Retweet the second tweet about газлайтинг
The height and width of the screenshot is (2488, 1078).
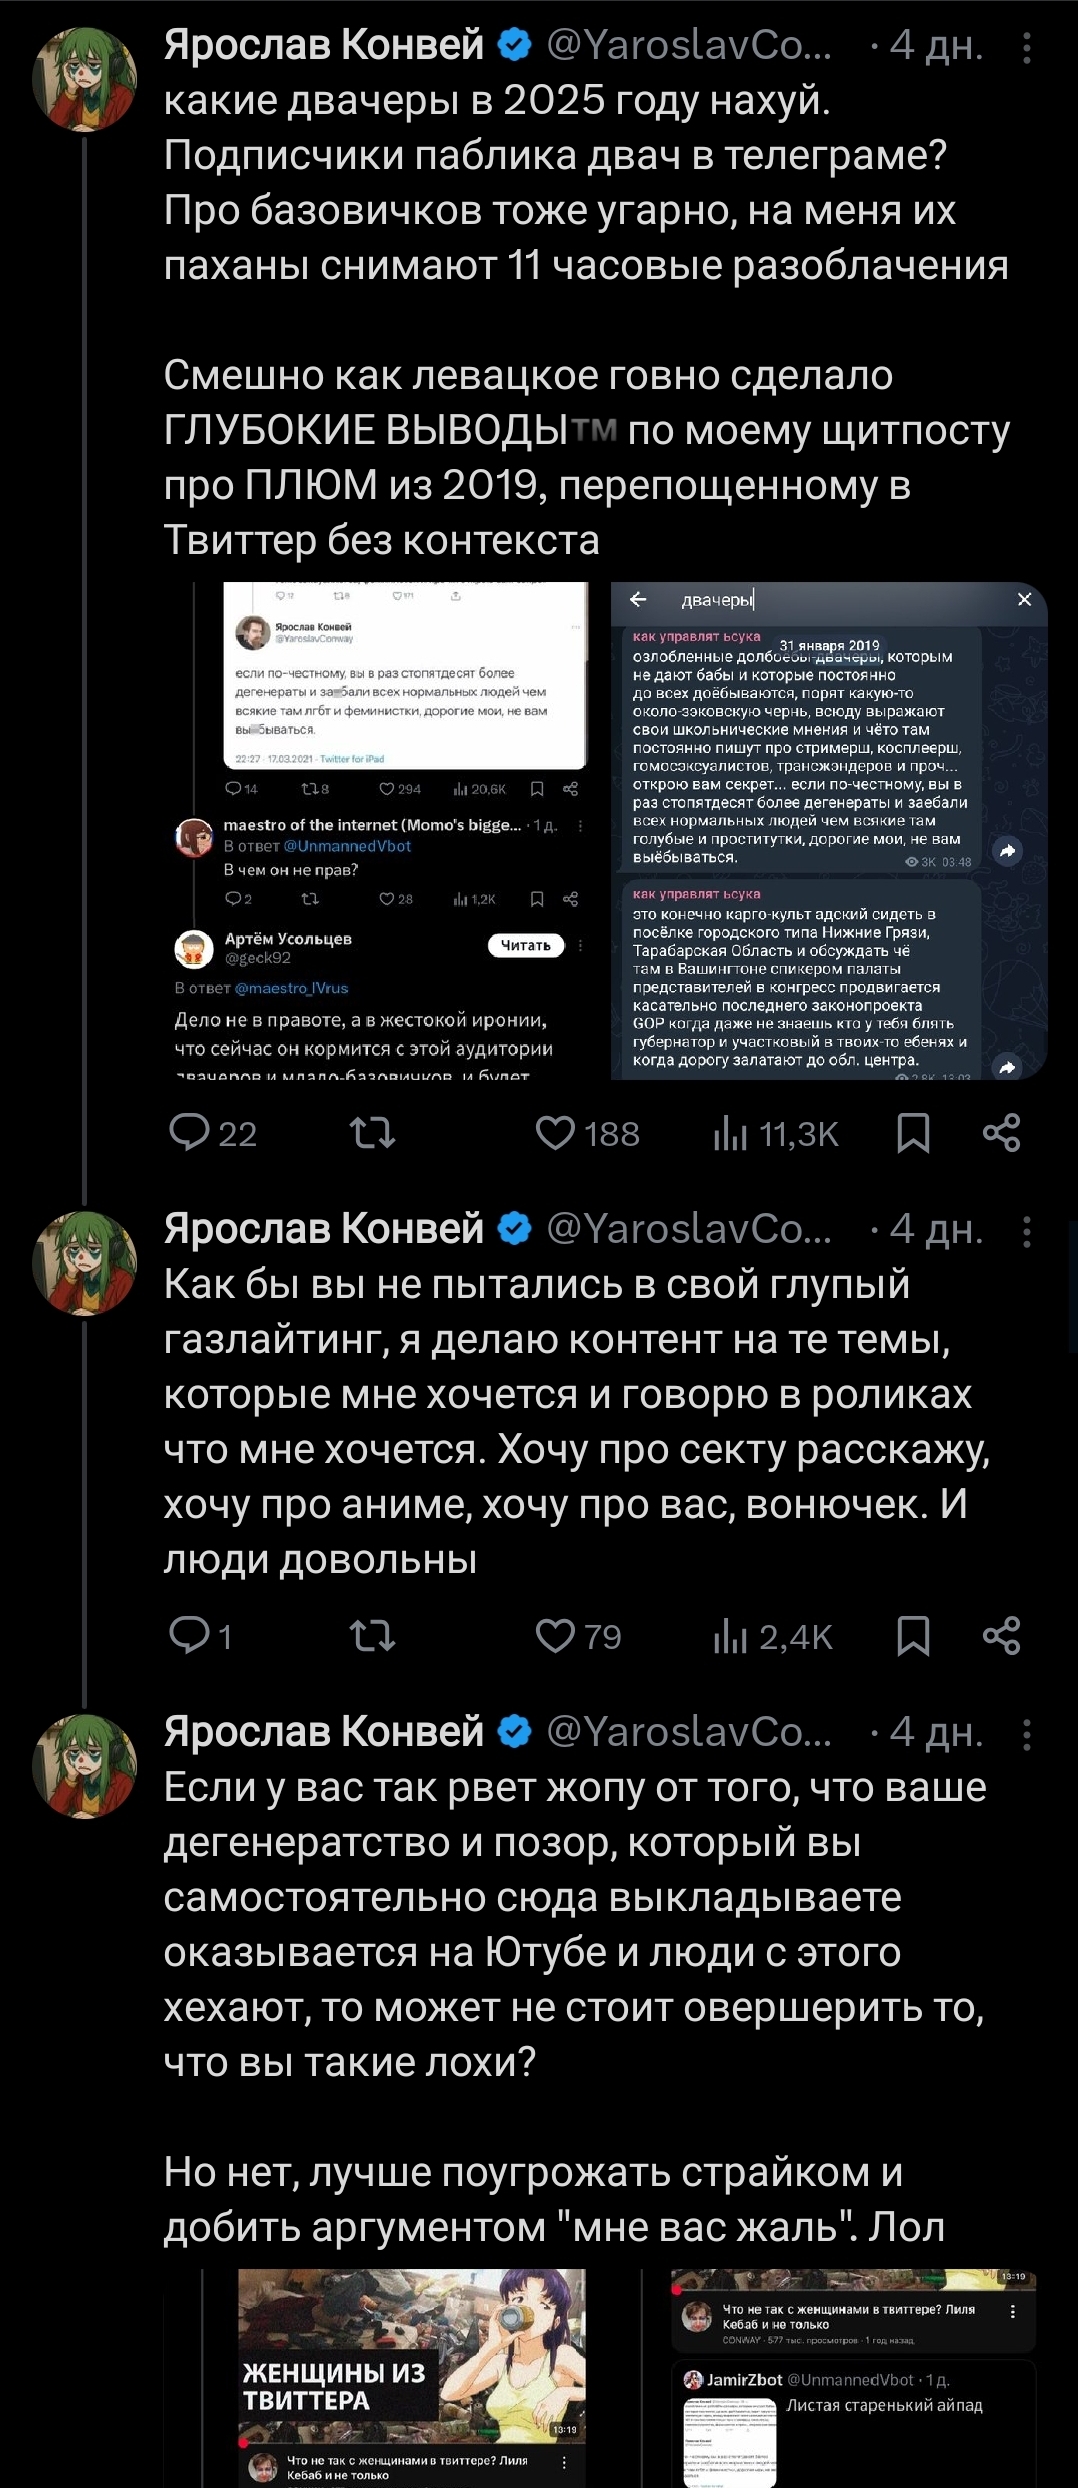372,1636
